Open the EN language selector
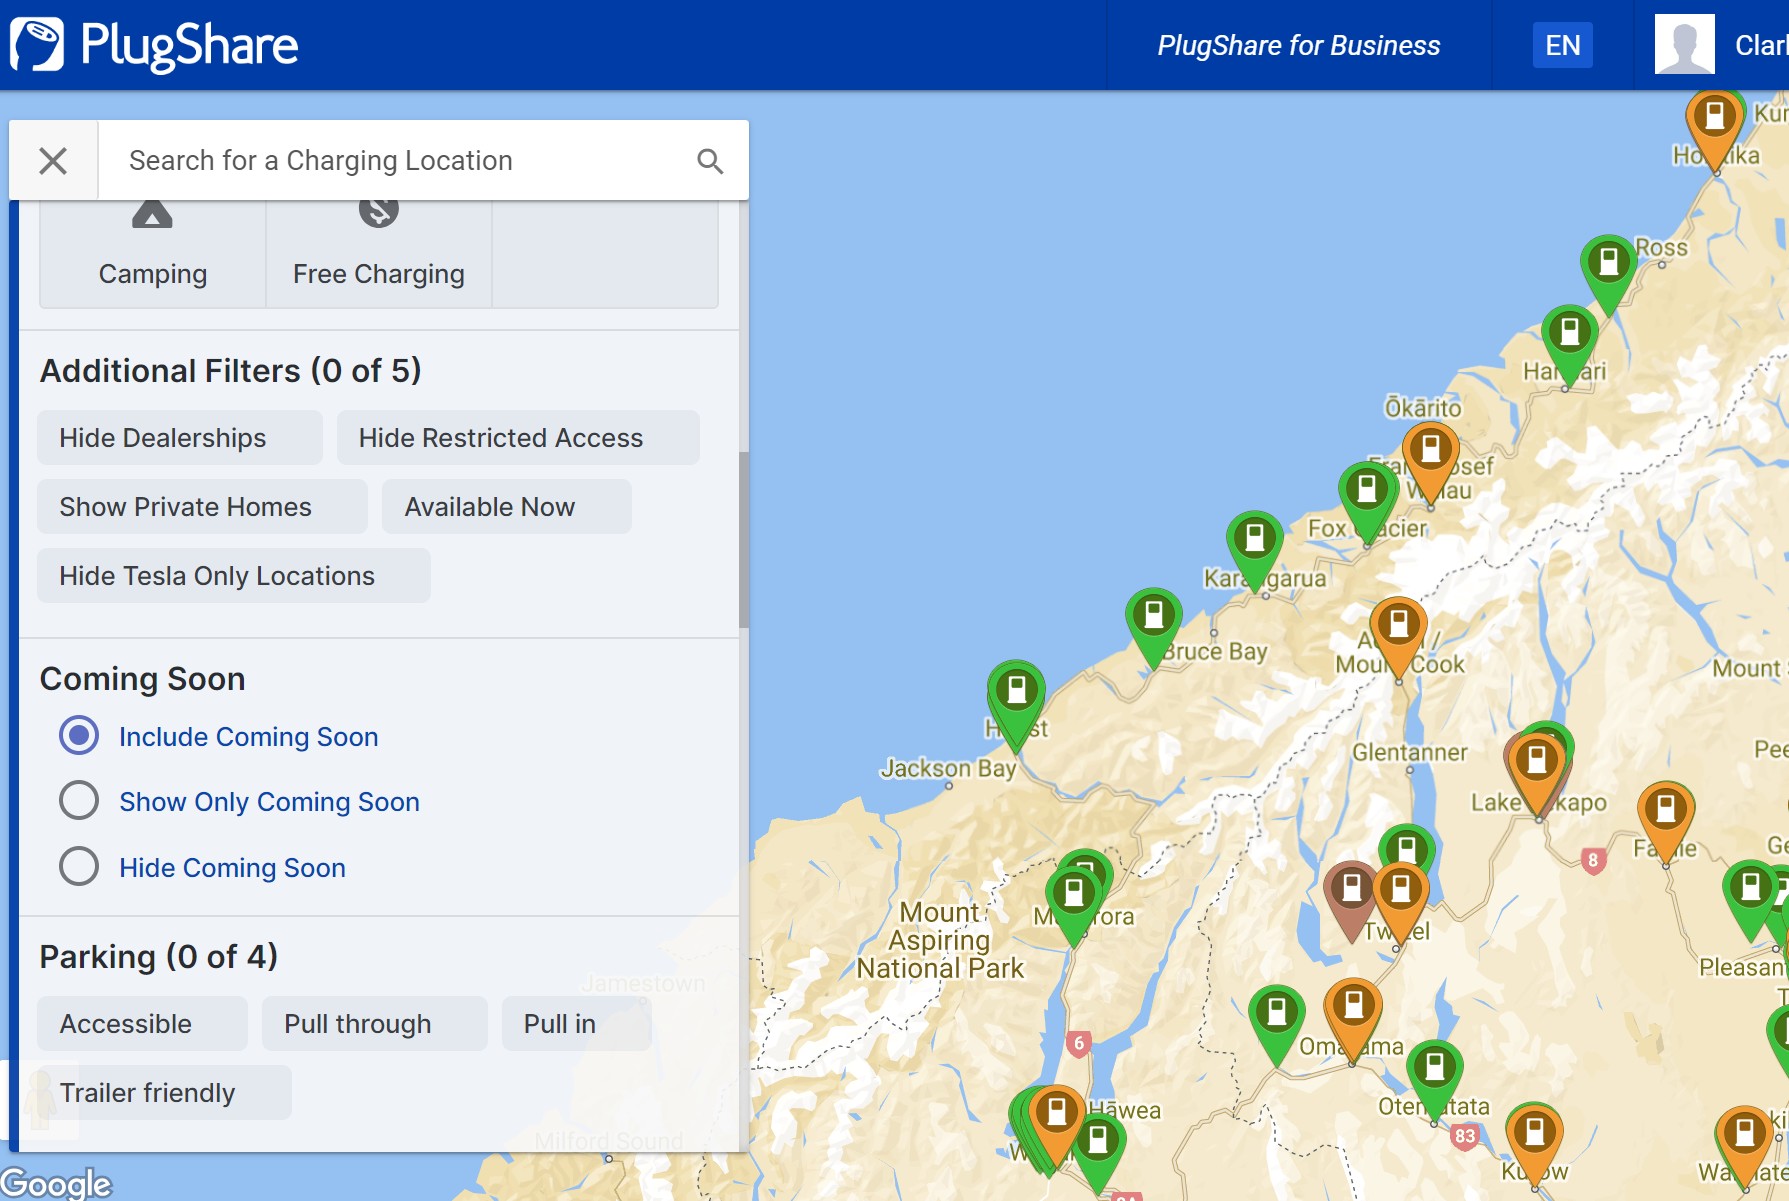The image size is (1789, 1201). 1562,45
